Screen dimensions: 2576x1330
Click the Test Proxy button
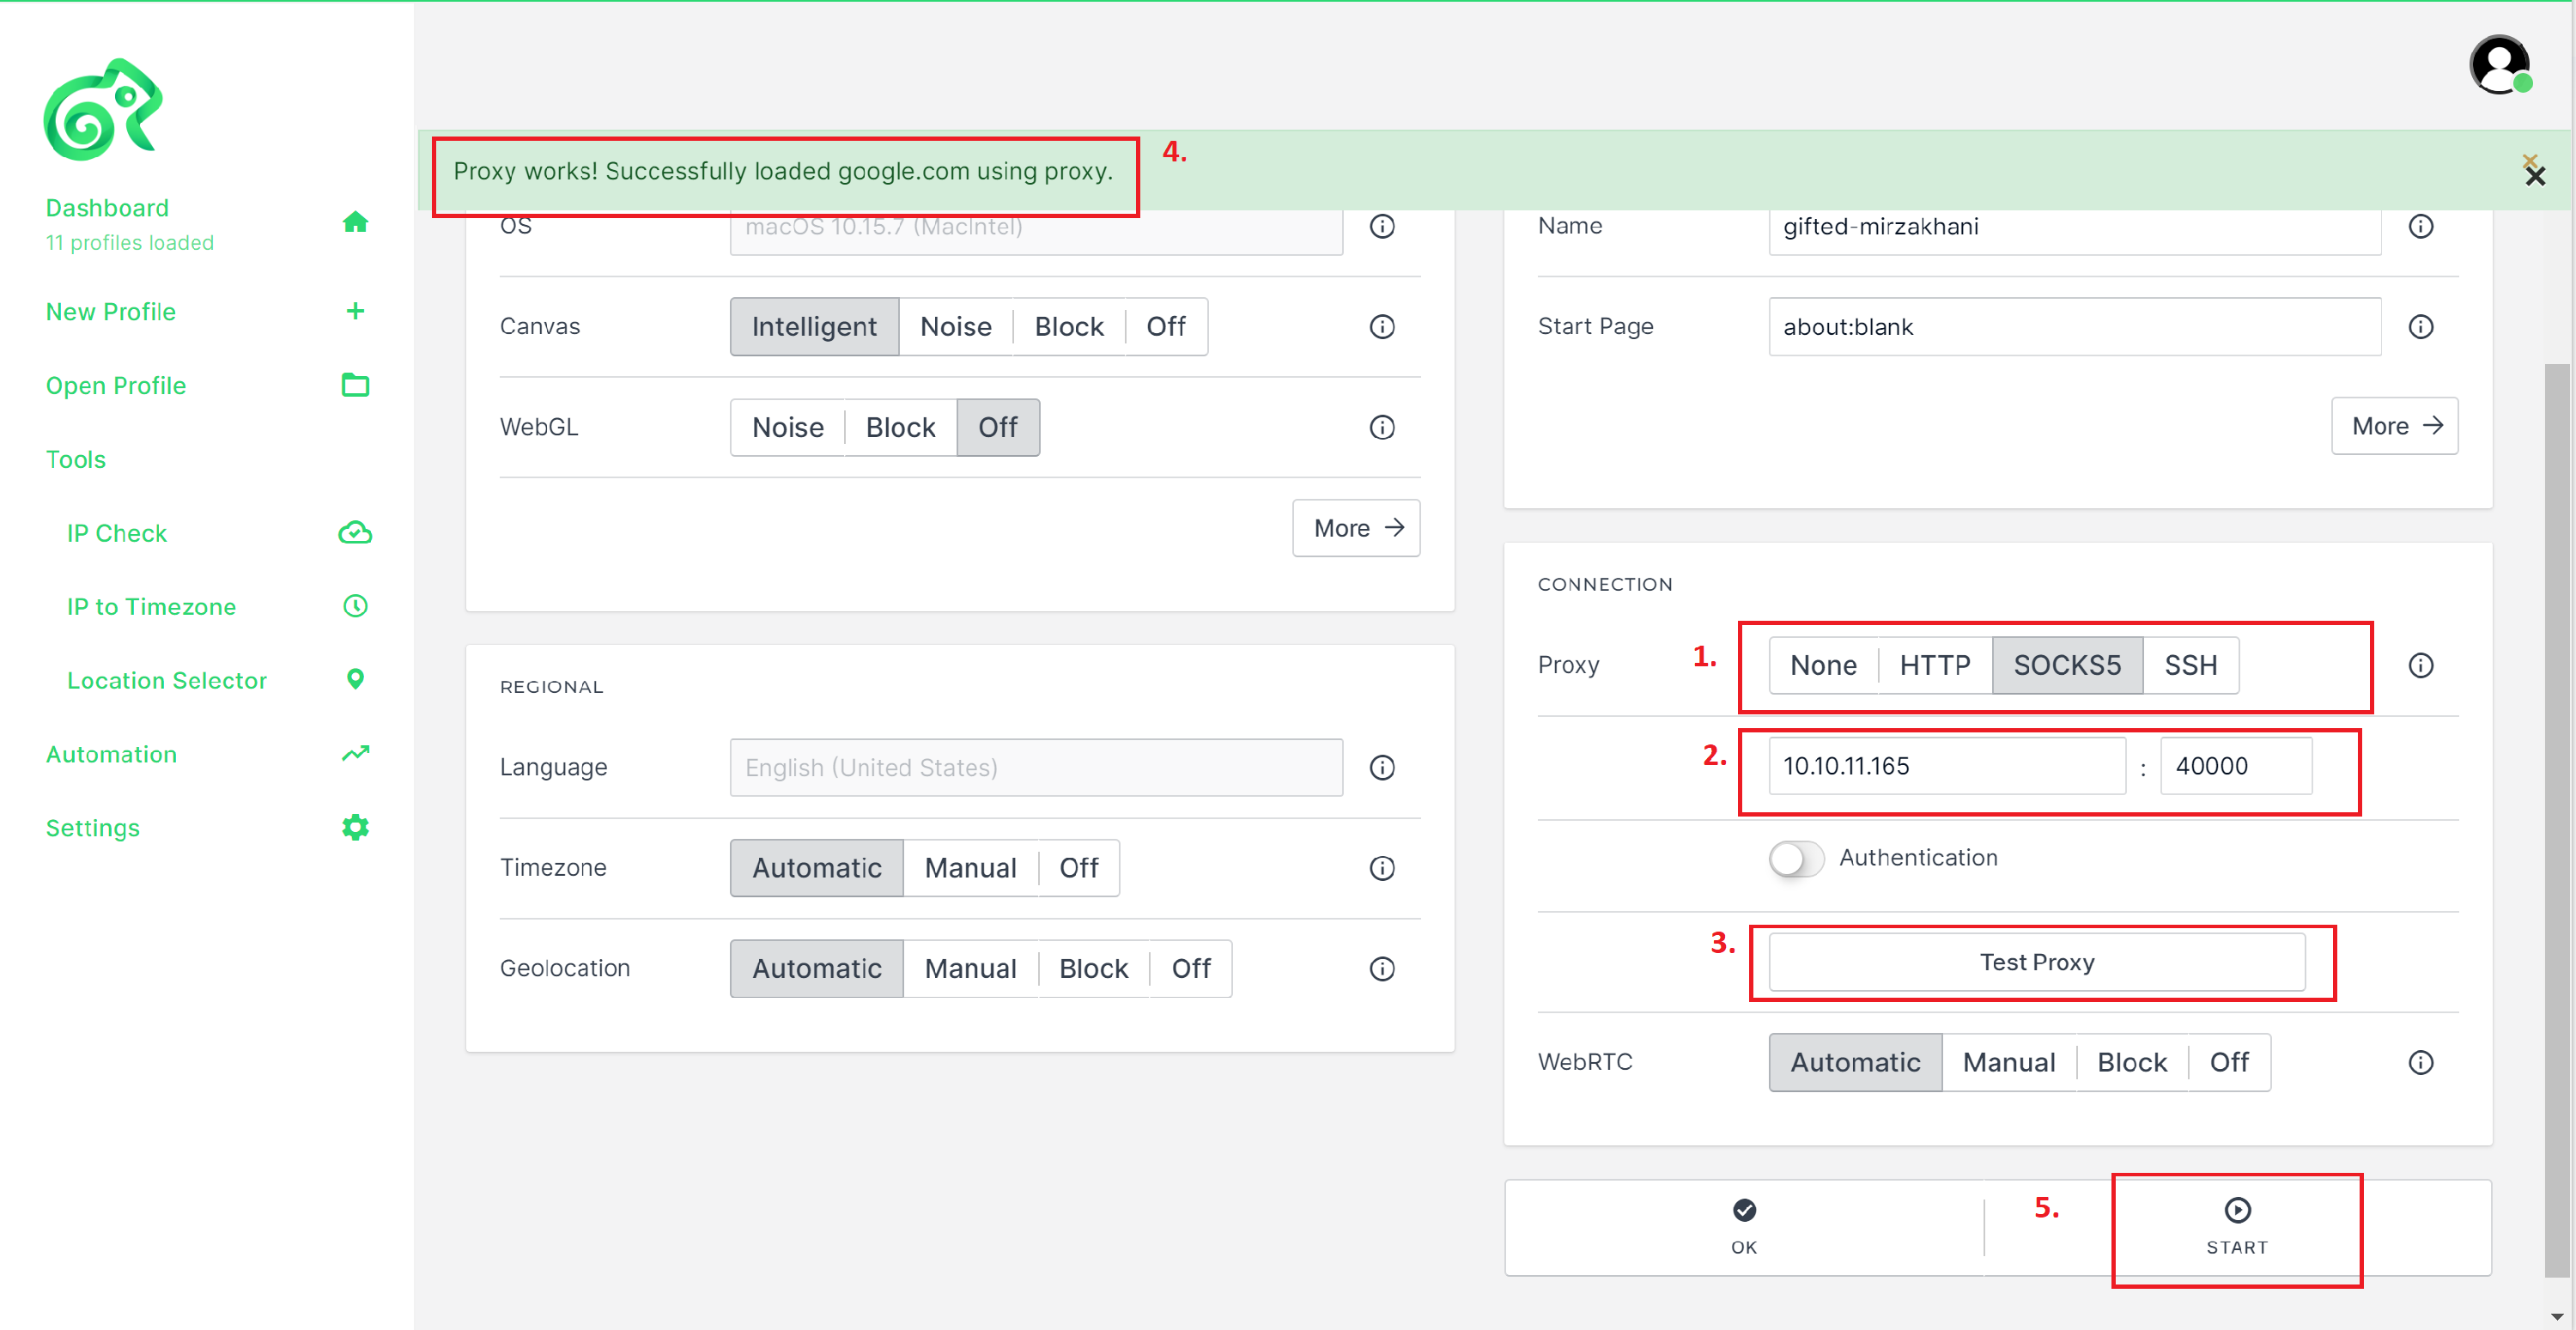[x=2036, y=962]
